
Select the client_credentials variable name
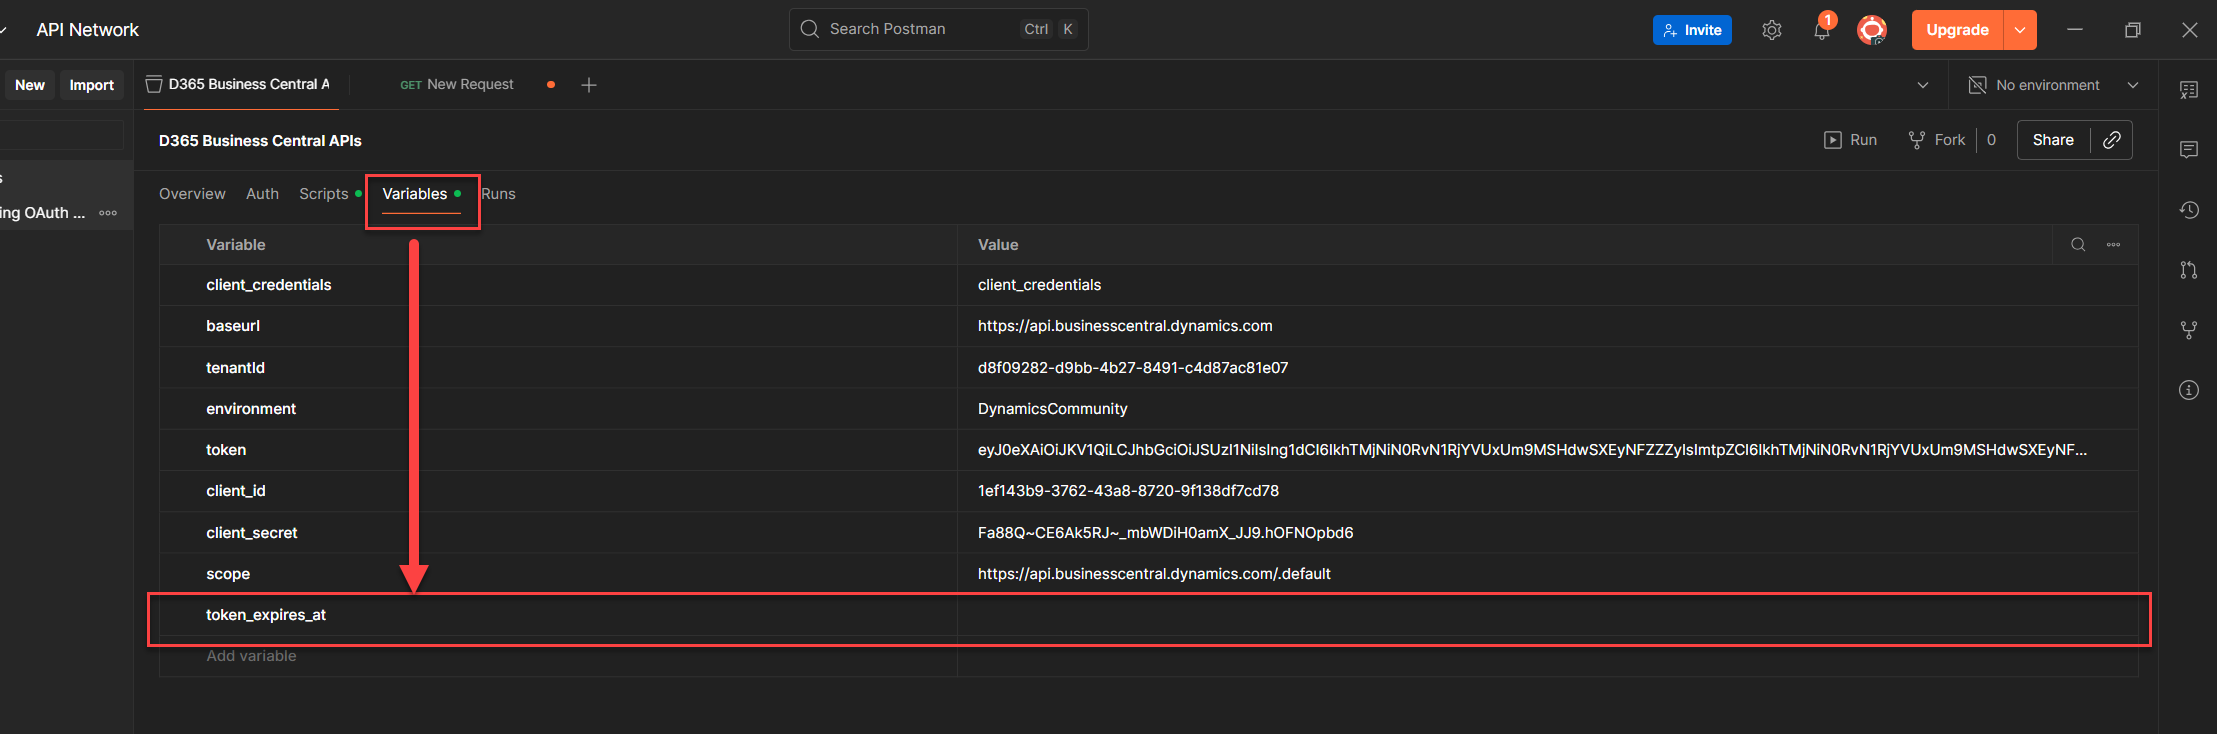tap(269, 285)
